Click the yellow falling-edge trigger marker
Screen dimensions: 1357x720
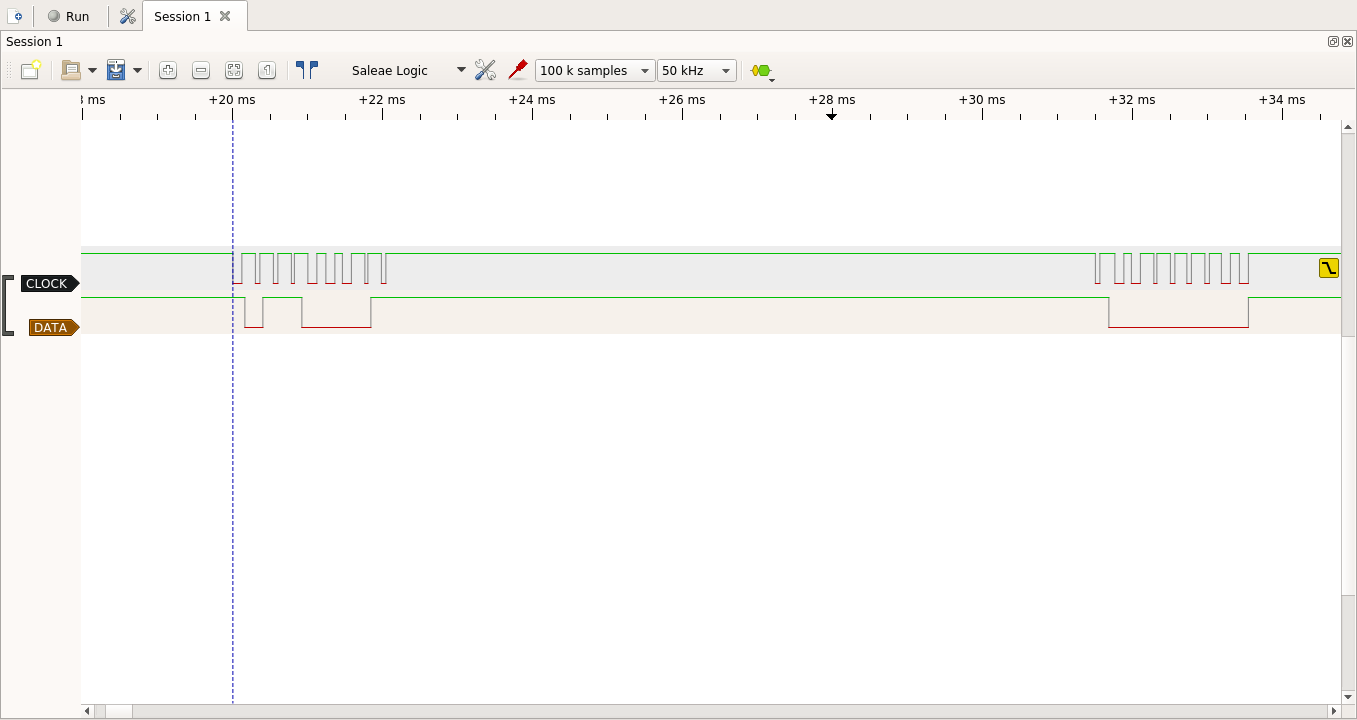1328,267
